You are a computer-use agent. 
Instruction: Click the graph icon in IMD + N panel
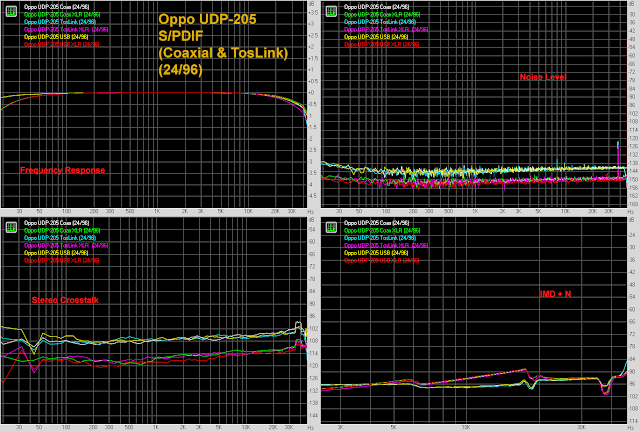(x=331, y=227)
